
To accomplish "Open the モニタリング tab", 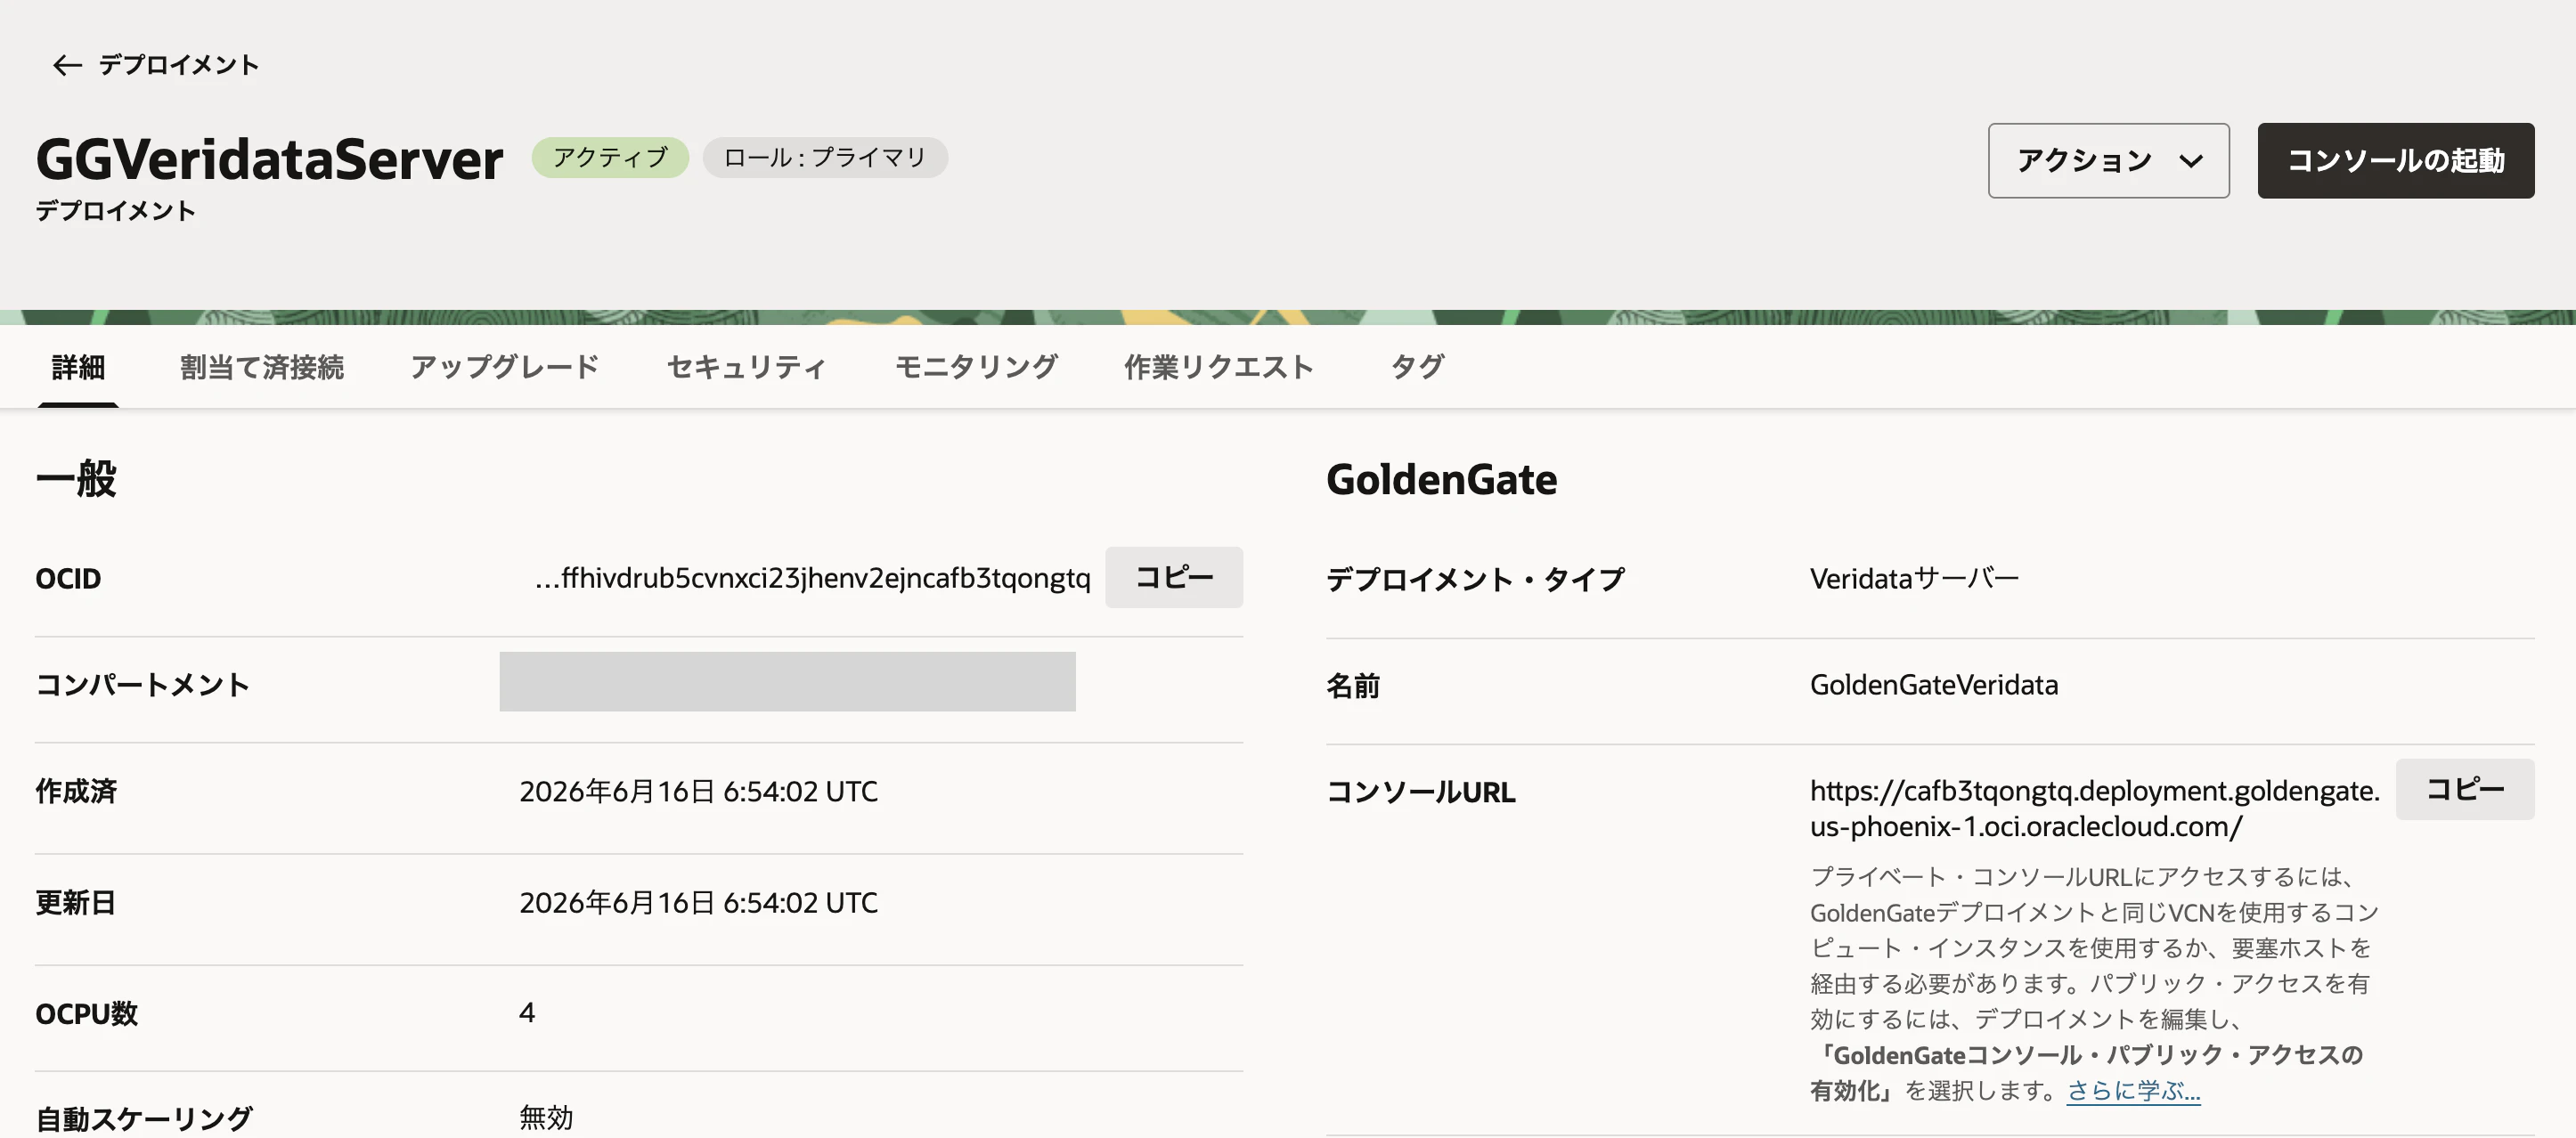I will point(976,367).
